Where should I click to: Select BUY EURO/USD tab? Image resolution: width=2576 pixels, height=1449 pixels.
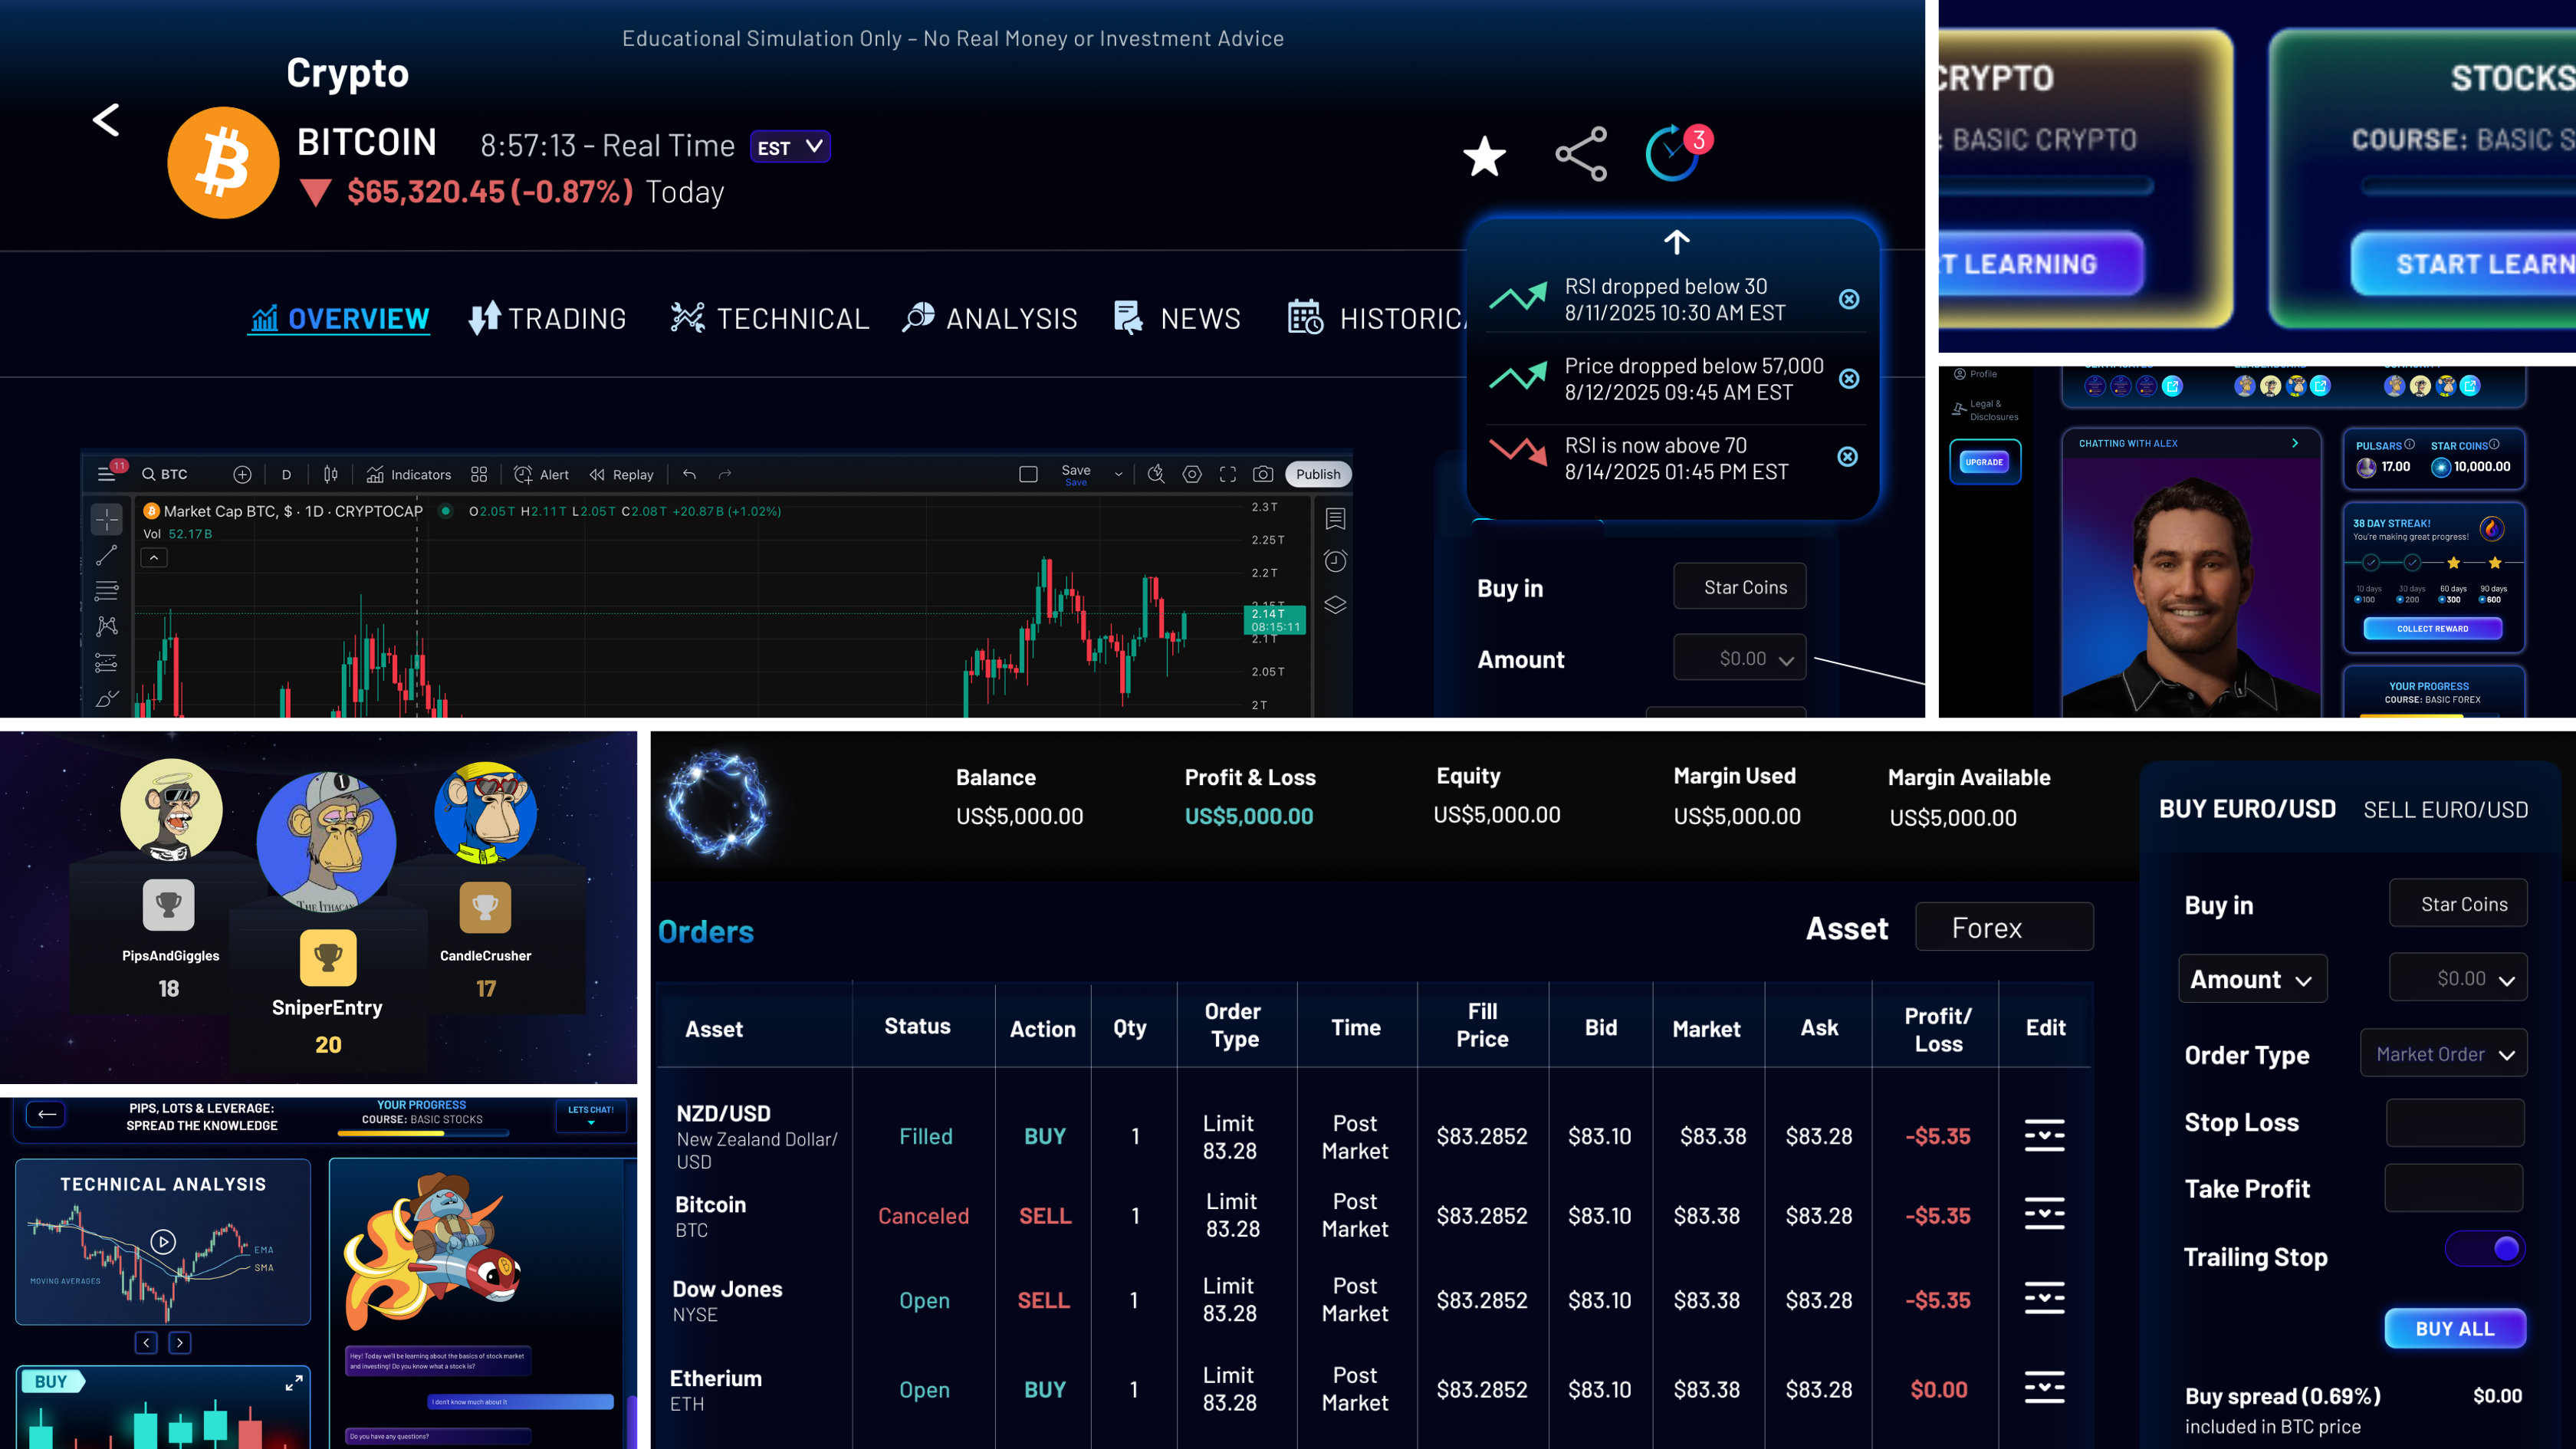pos(2247,809)
